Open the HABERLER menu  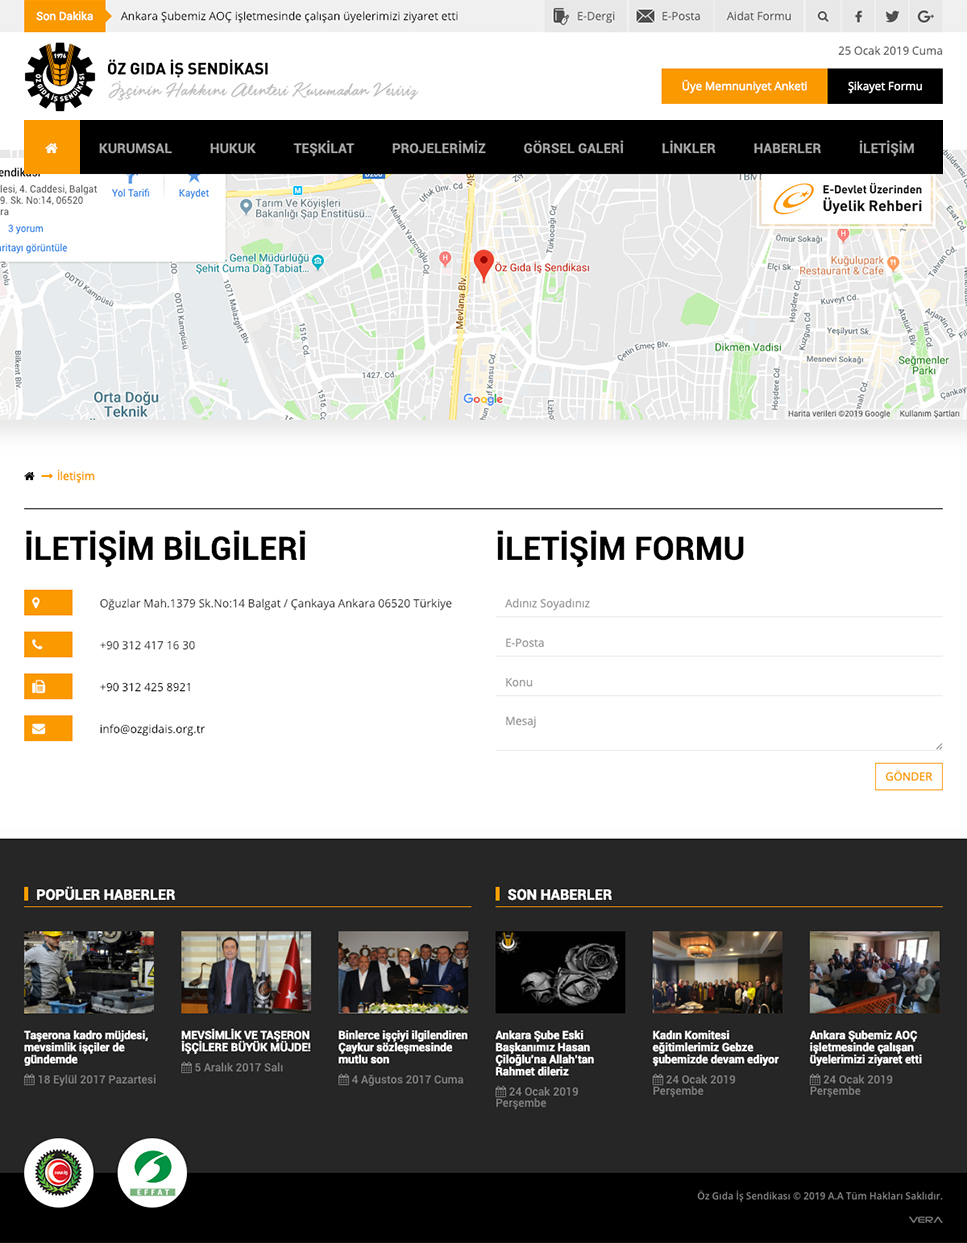coord(787,148)
